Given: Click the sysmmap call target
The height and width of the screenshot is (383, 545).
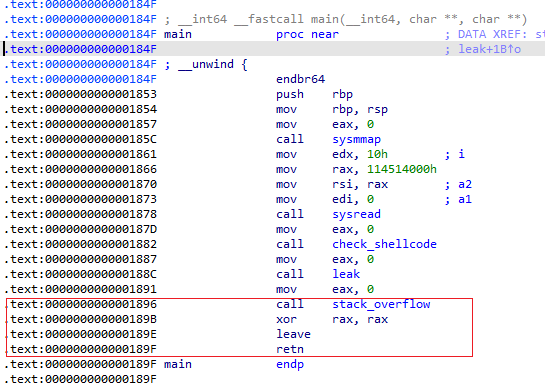Looking at the screenshot, I should [356, 139].
